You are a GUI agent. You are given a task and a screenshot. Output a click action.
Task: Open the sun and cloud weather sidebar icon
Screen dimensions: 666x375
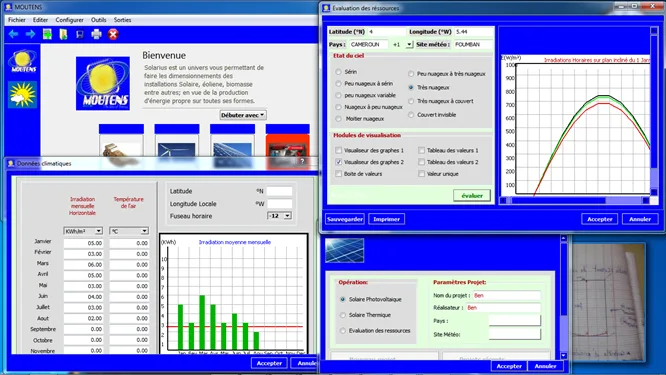tap(23, 94)
